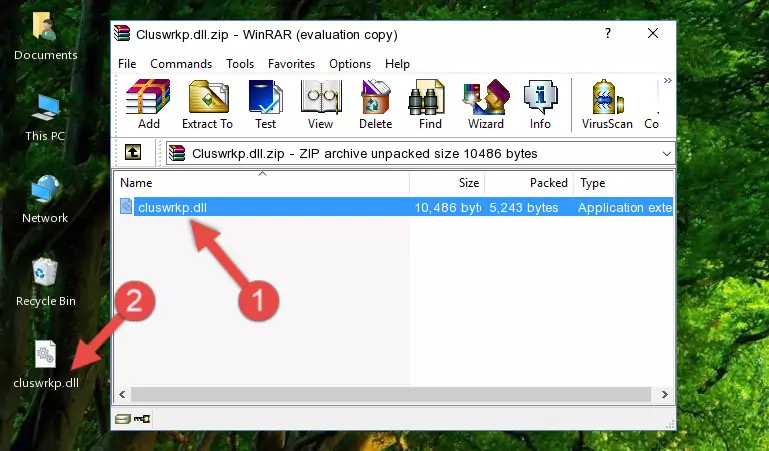This screenshot has width=769, height=451.
Task: Click the Add archive toolbar icon
Action: (148, 104)
